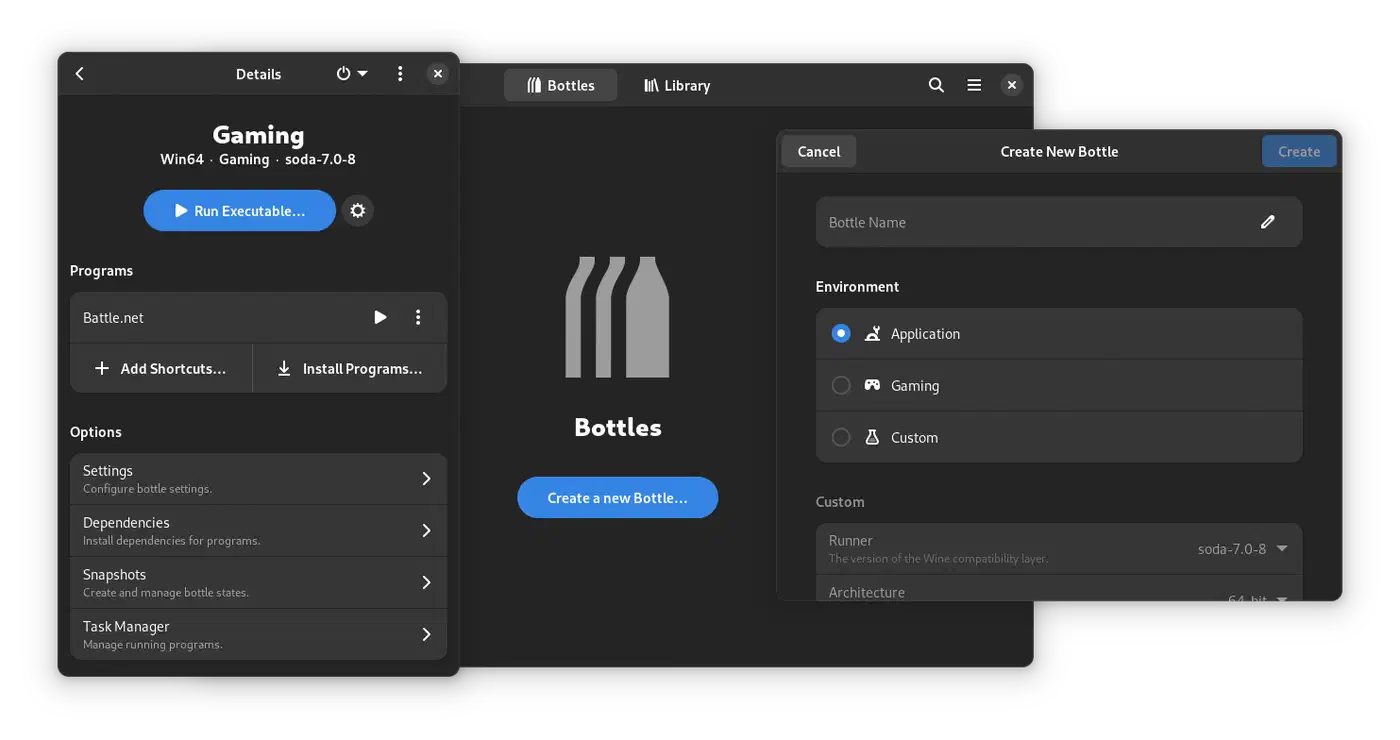1400x740 pixels.
Task: Click the Battle.net program name
Action: pyautogui.click(x=113, y=318)
